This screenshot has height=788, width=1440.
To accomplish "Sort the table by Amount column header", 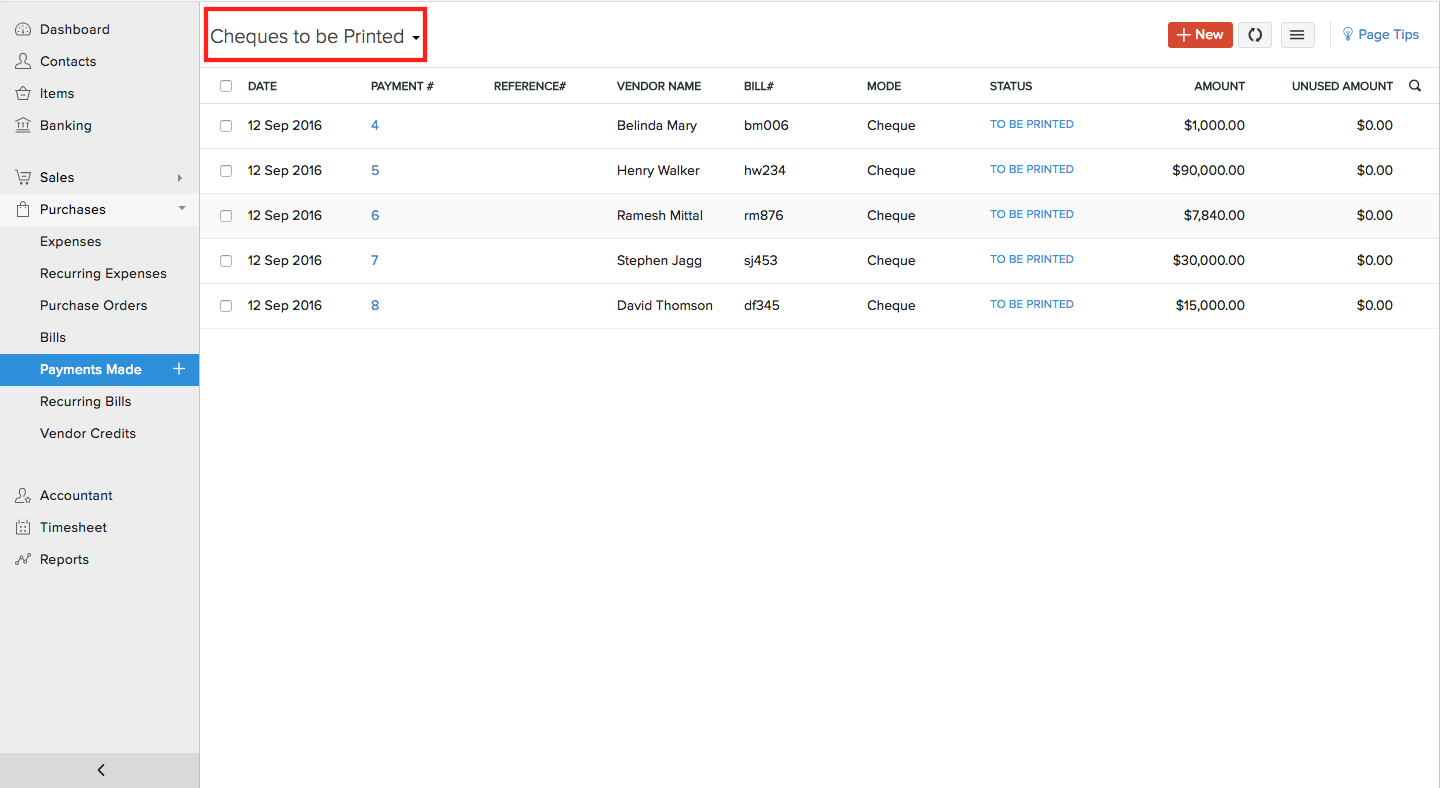I will tap(1219, 86).
